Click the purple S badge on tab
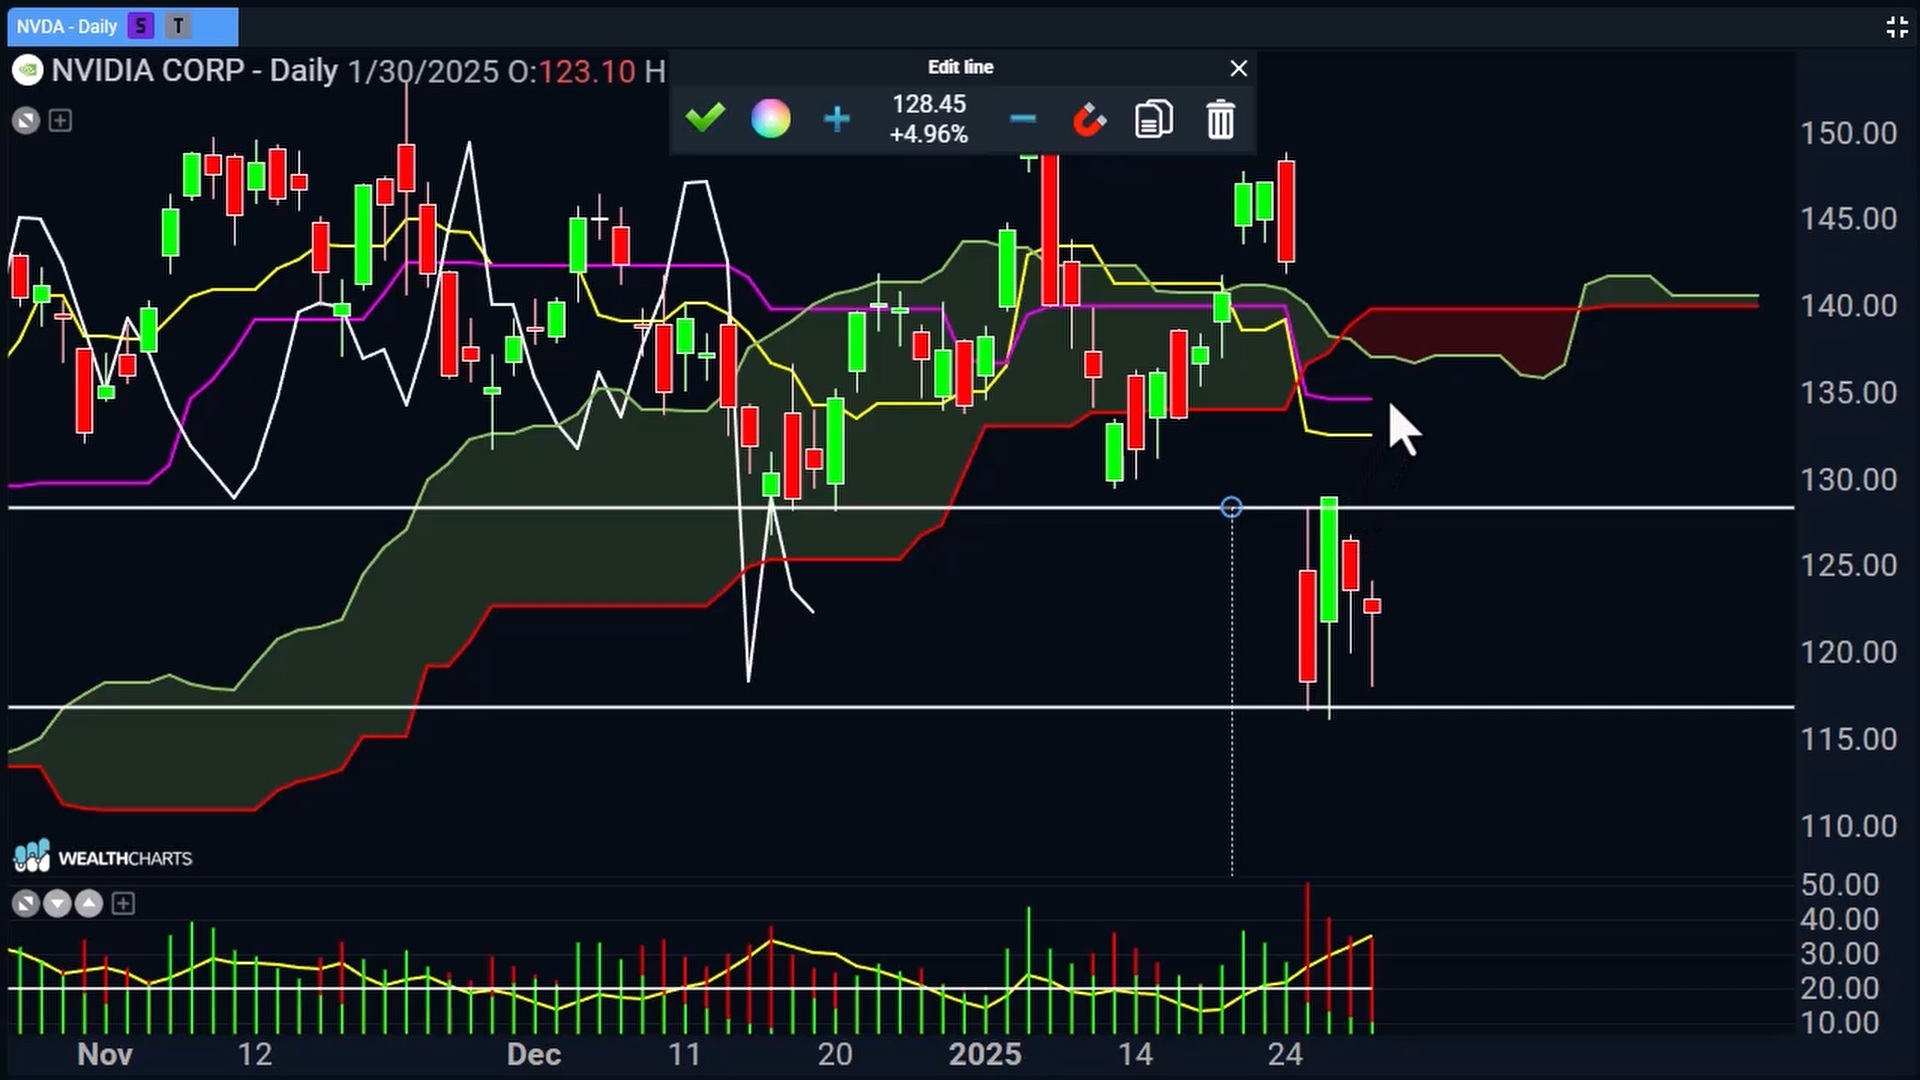1920x1080 pixels. pyautogui.click(x=141, y=27)
